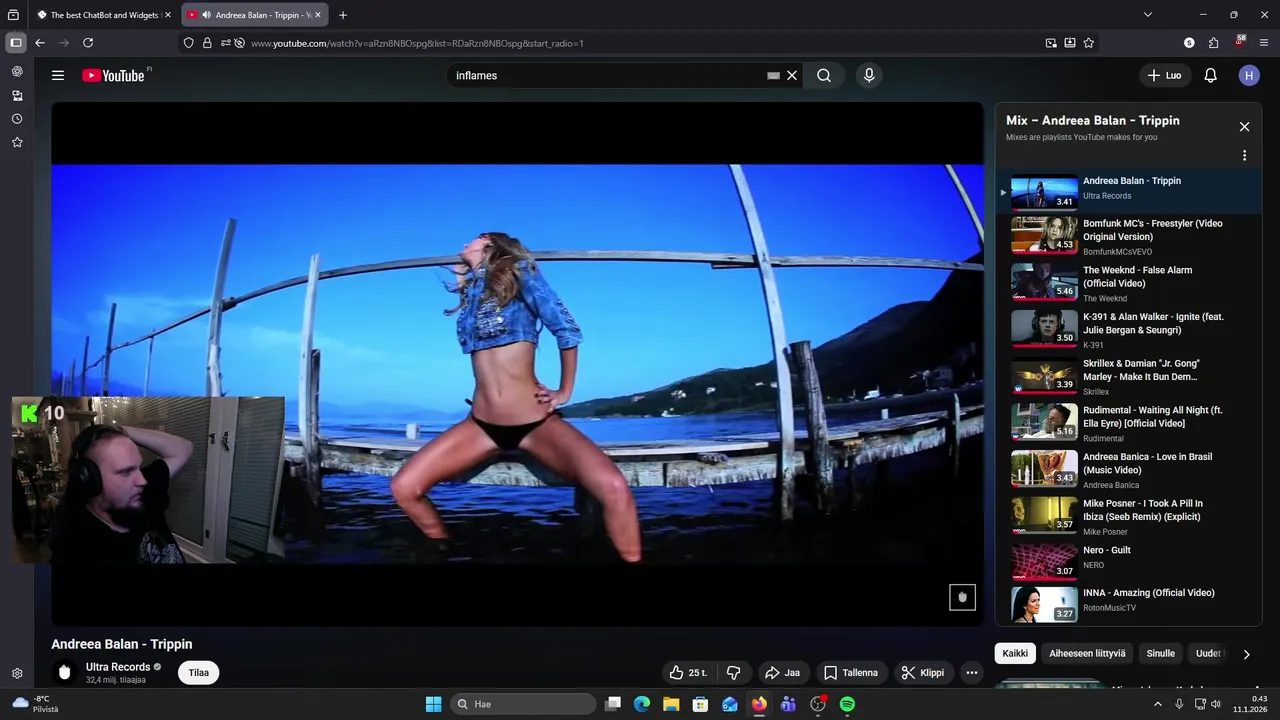Go to YouTube home via logo

click(x=114, y=75)
